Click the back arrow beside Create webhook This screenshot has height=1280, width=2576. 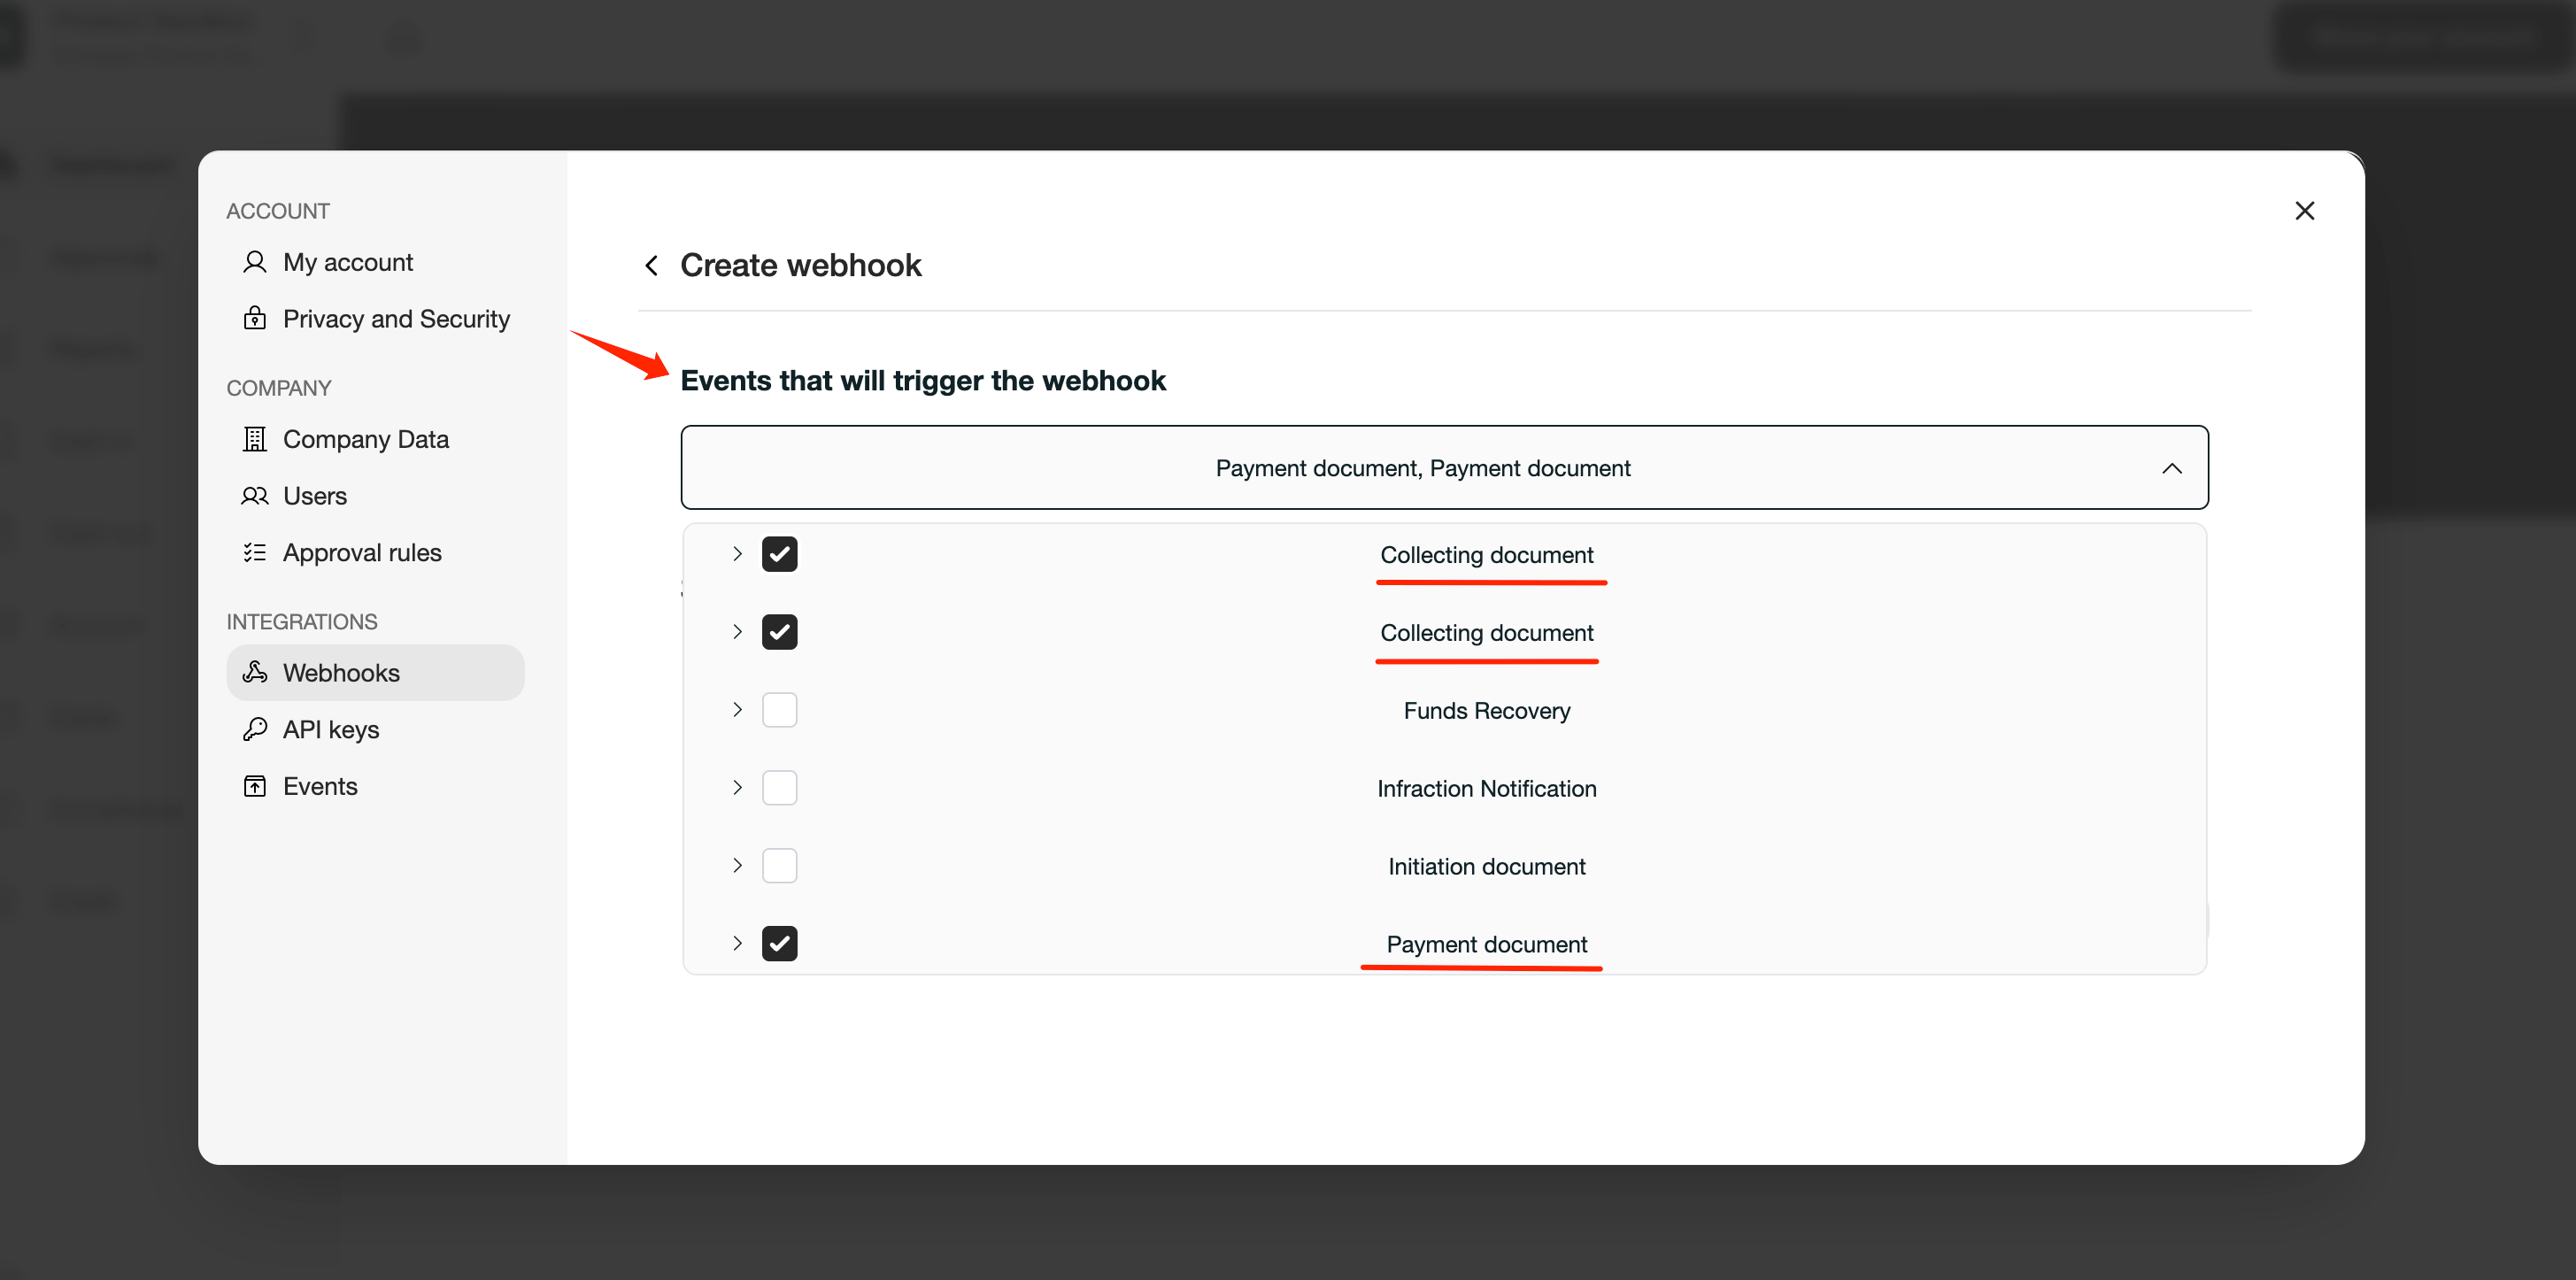coord(652,265)
